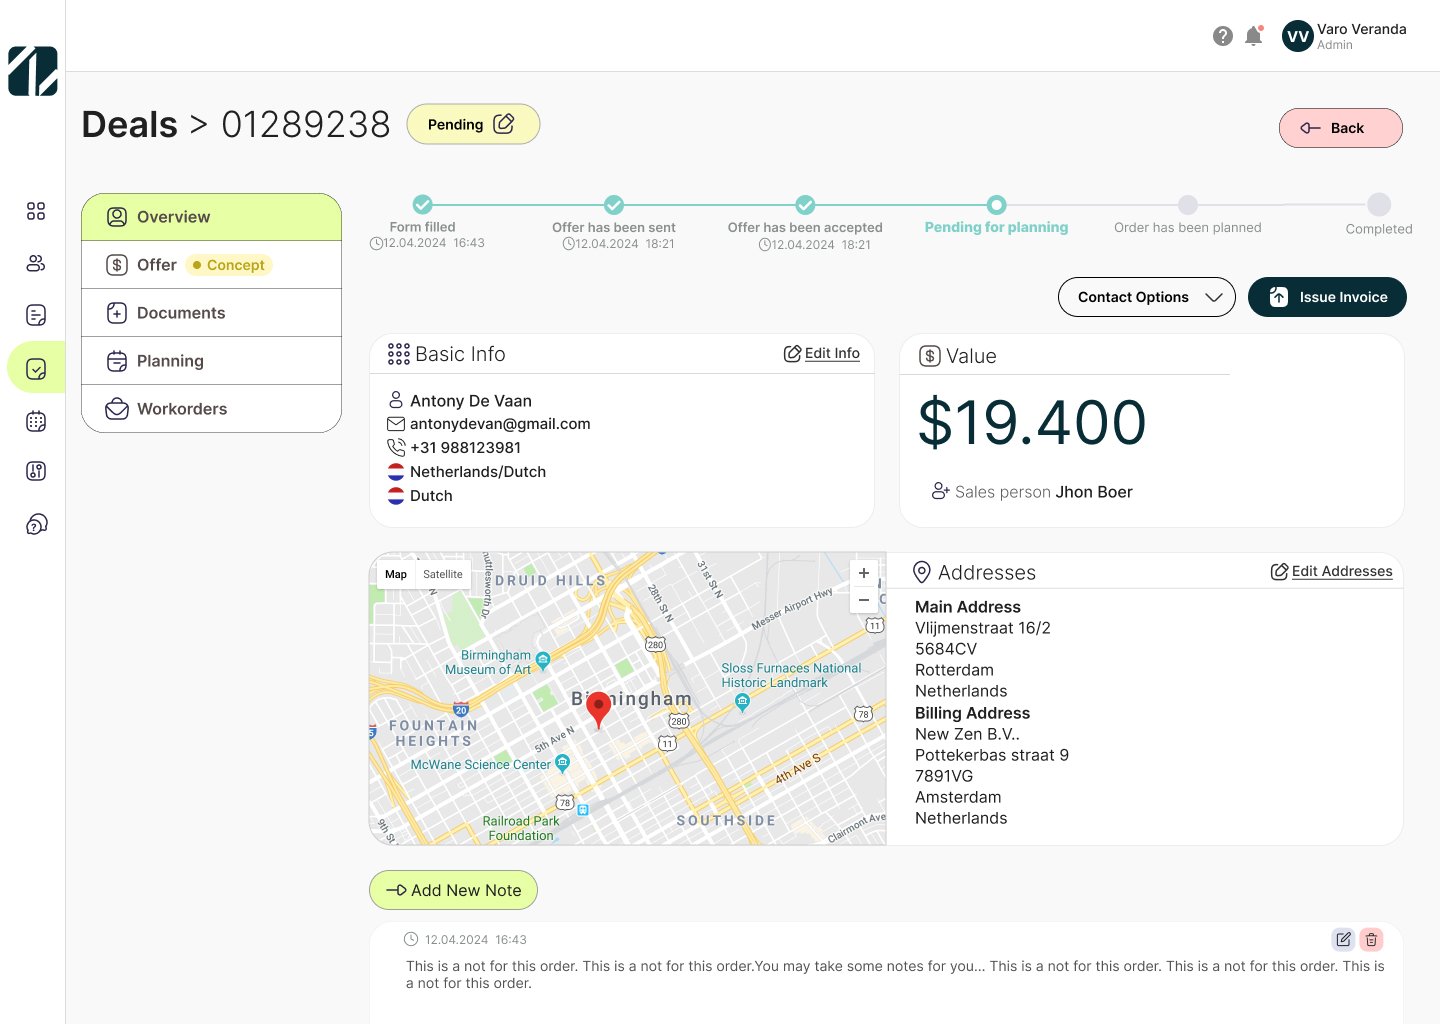Change the Pending deal status
The image size is (1440, 1024).
pos(473,124)
